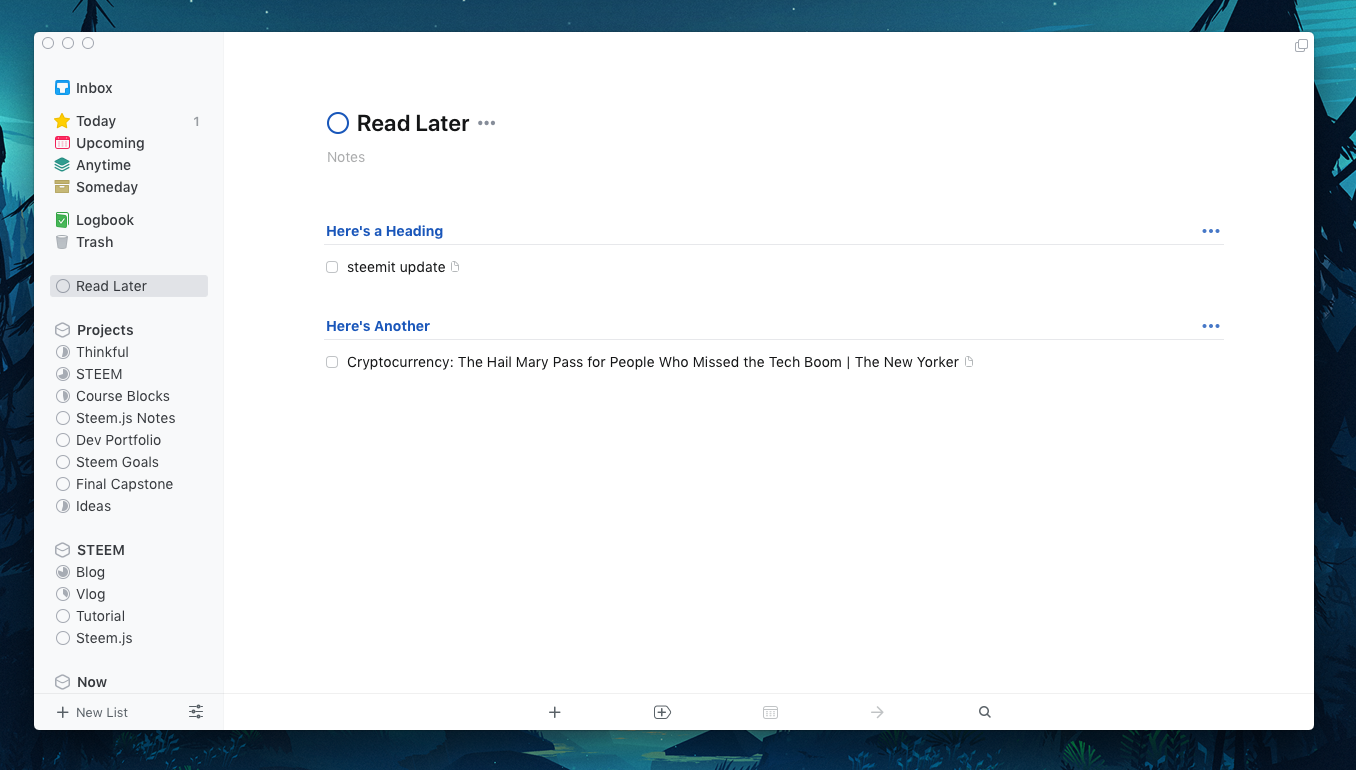Click the Read Later project title
The image size is (1356, 770).
tap(413, 123)
